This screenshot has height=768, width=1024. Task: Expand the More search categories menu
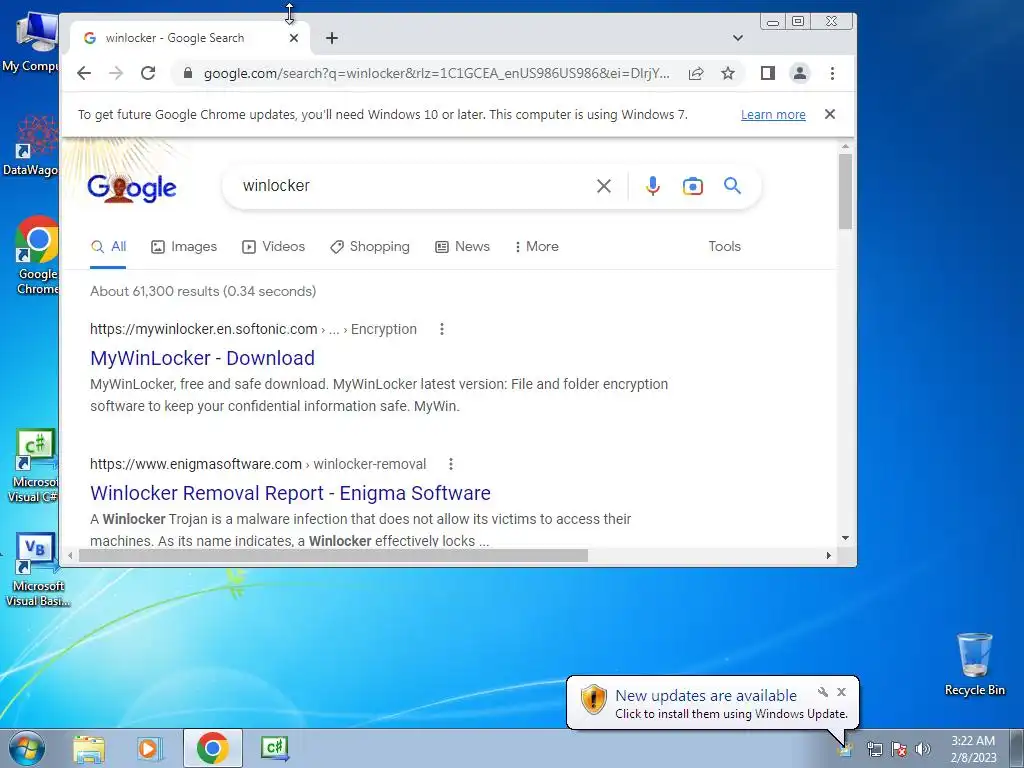537,247
